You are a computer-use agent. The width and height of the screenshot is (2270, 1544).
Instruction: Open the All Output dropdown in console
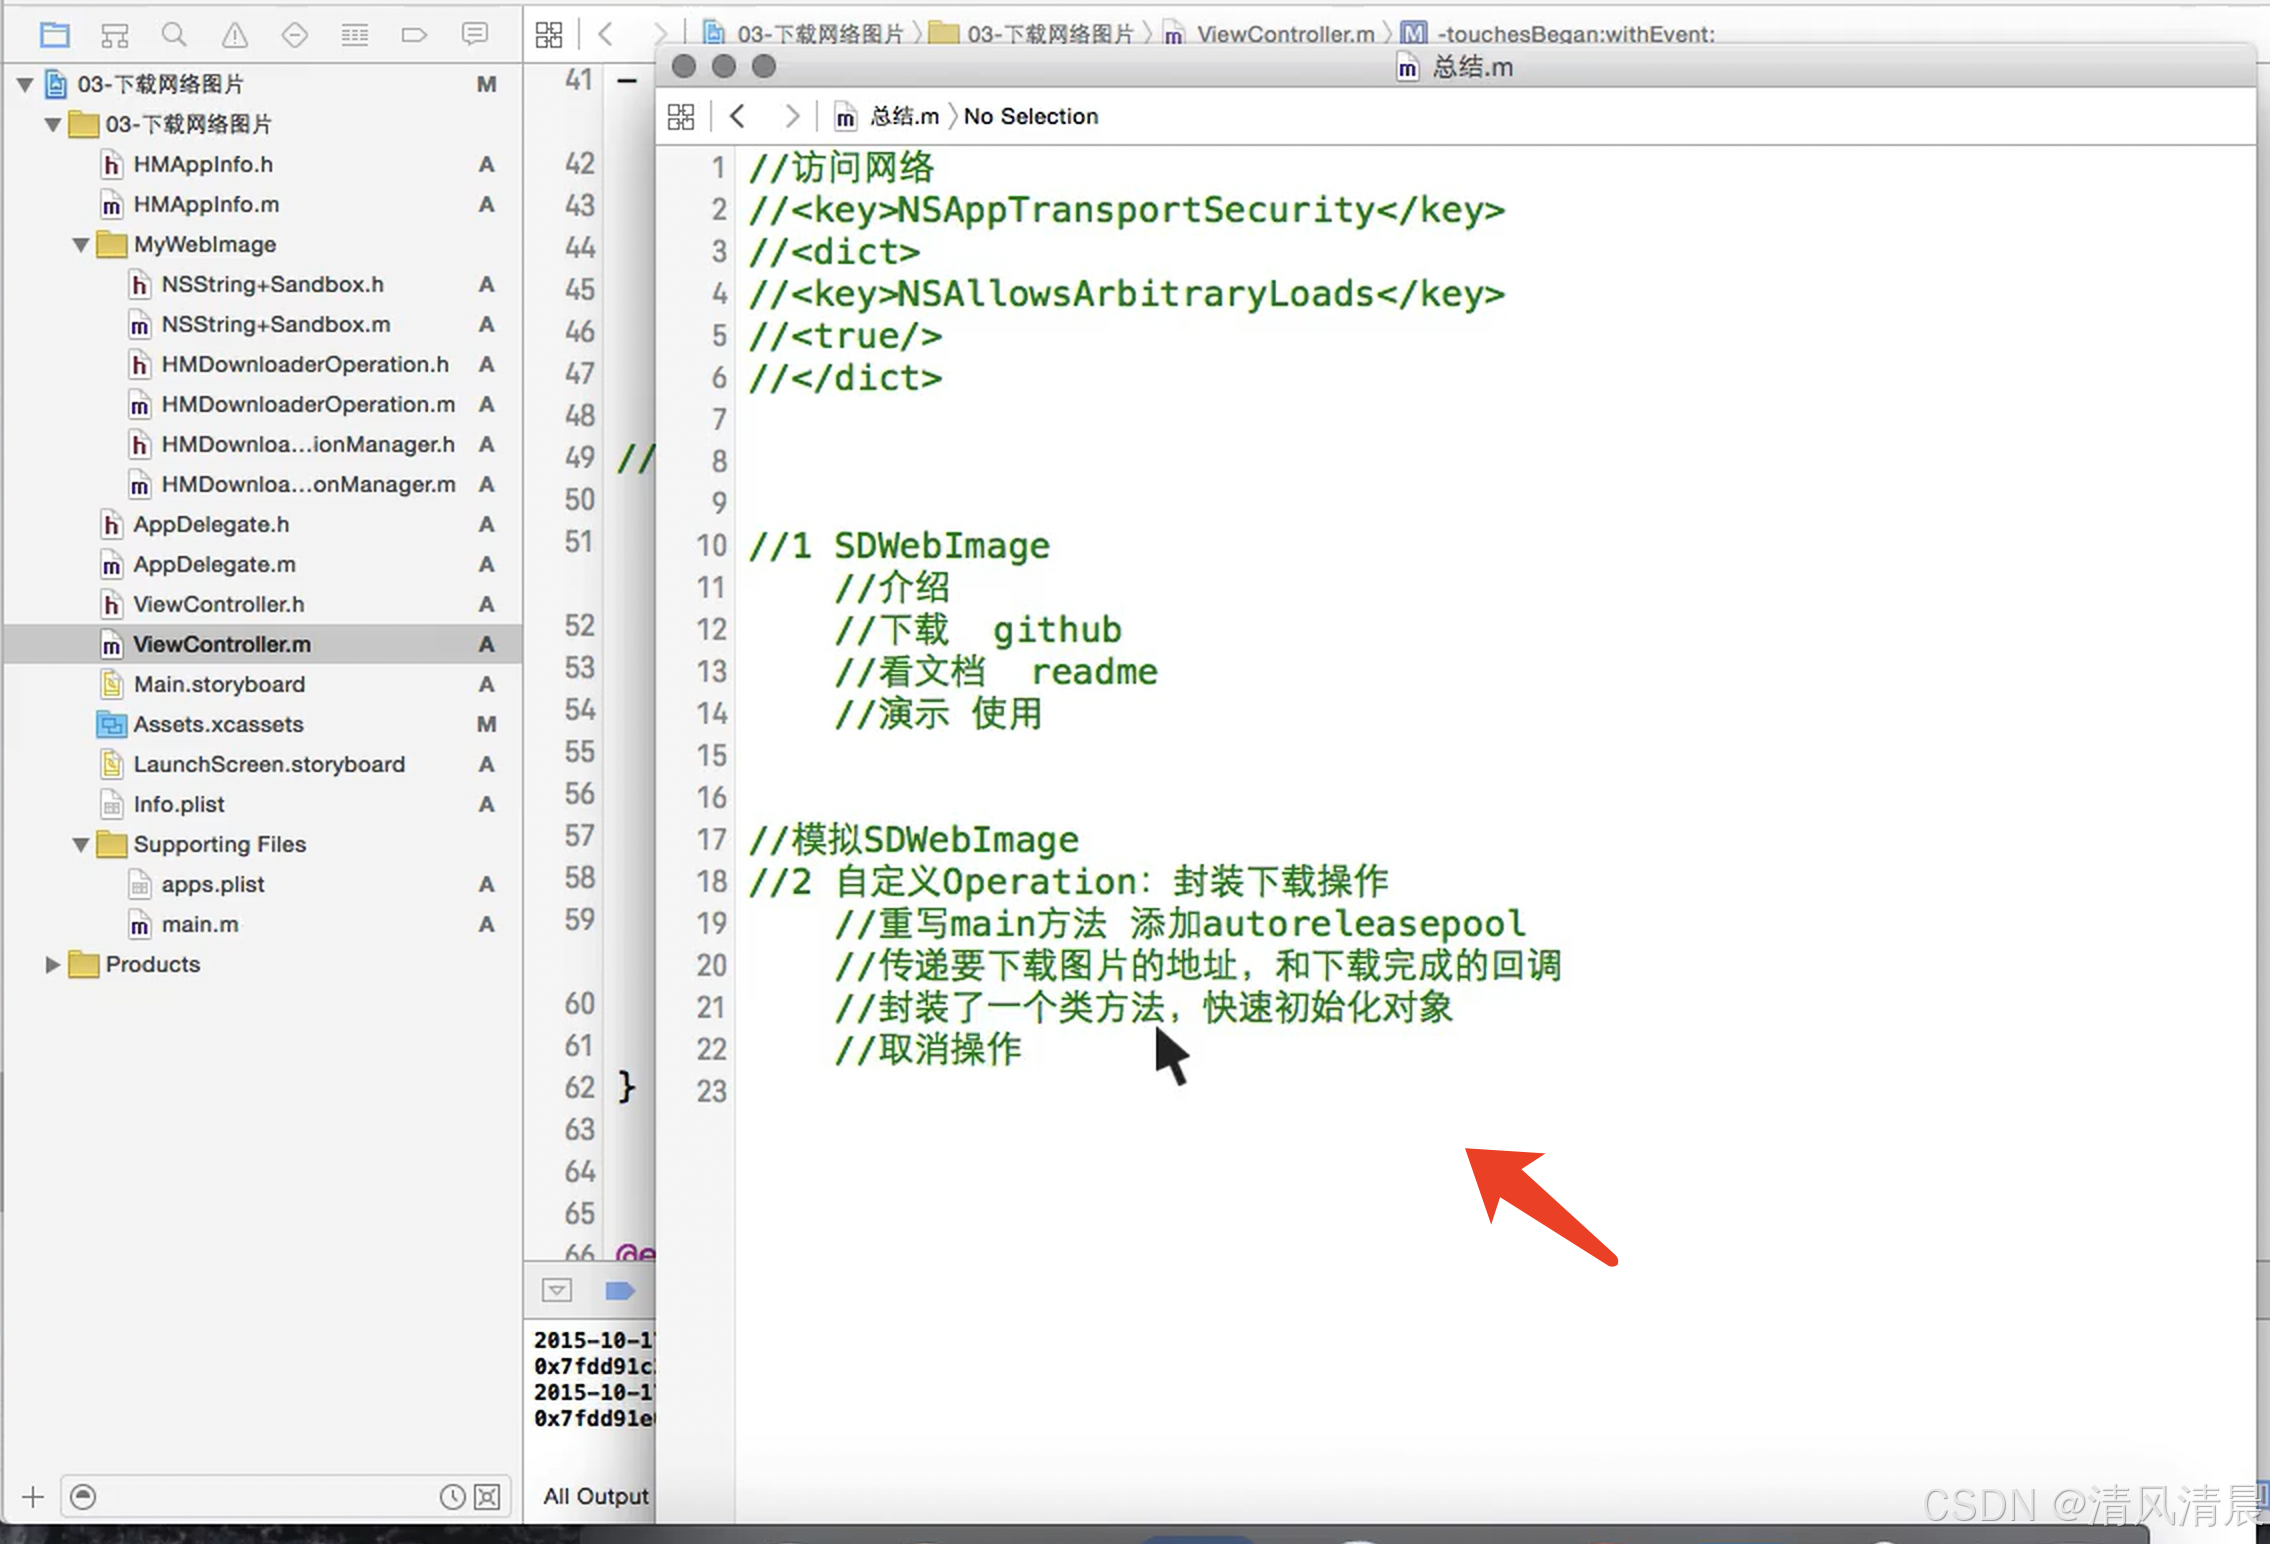(596, 1496)
